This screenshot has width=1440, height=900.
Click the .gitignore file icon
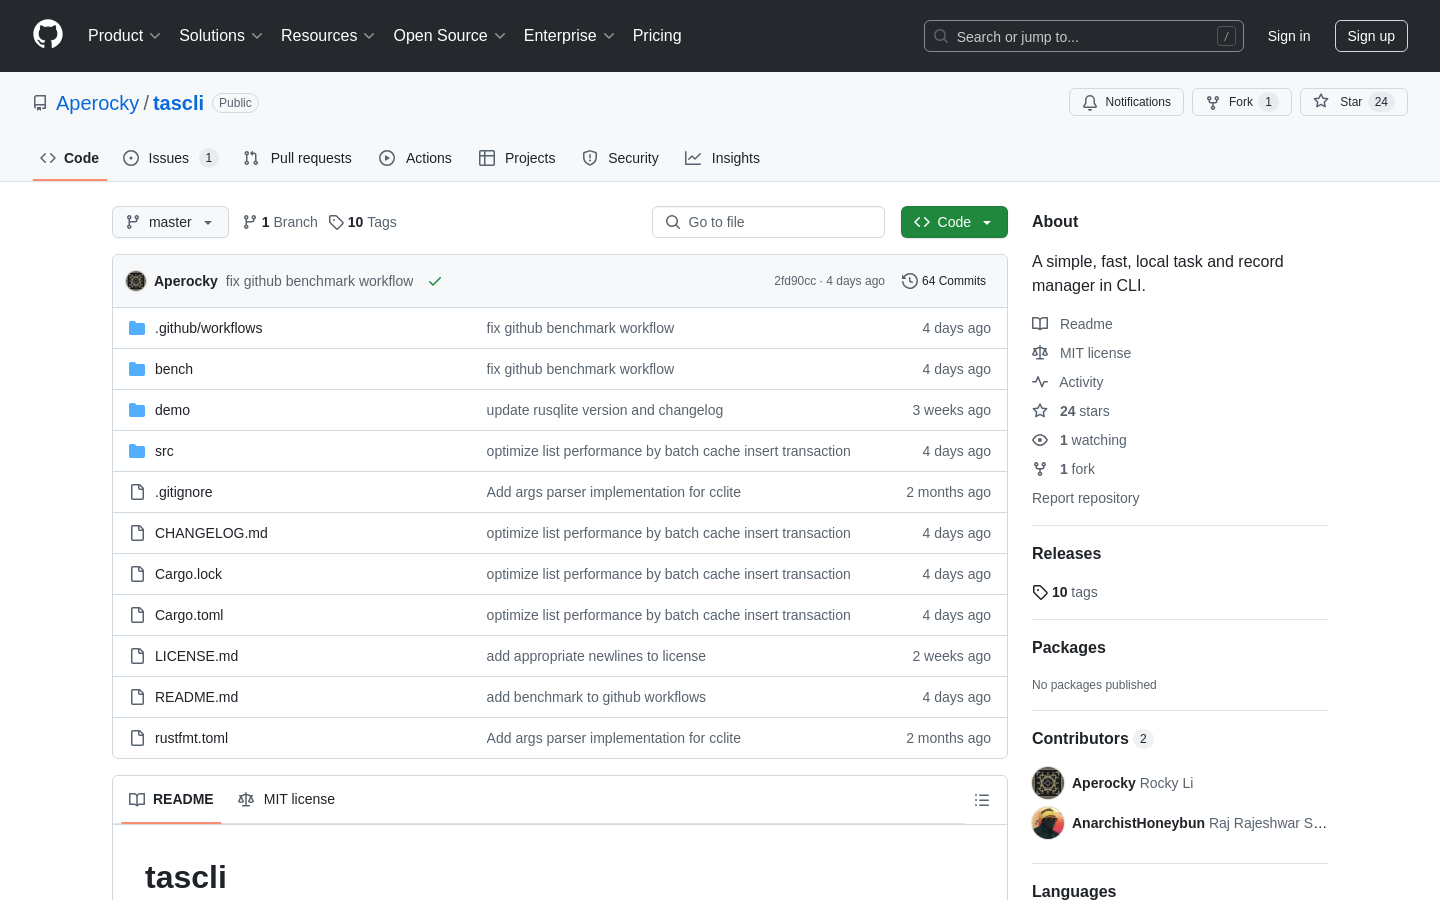point(137,492)
